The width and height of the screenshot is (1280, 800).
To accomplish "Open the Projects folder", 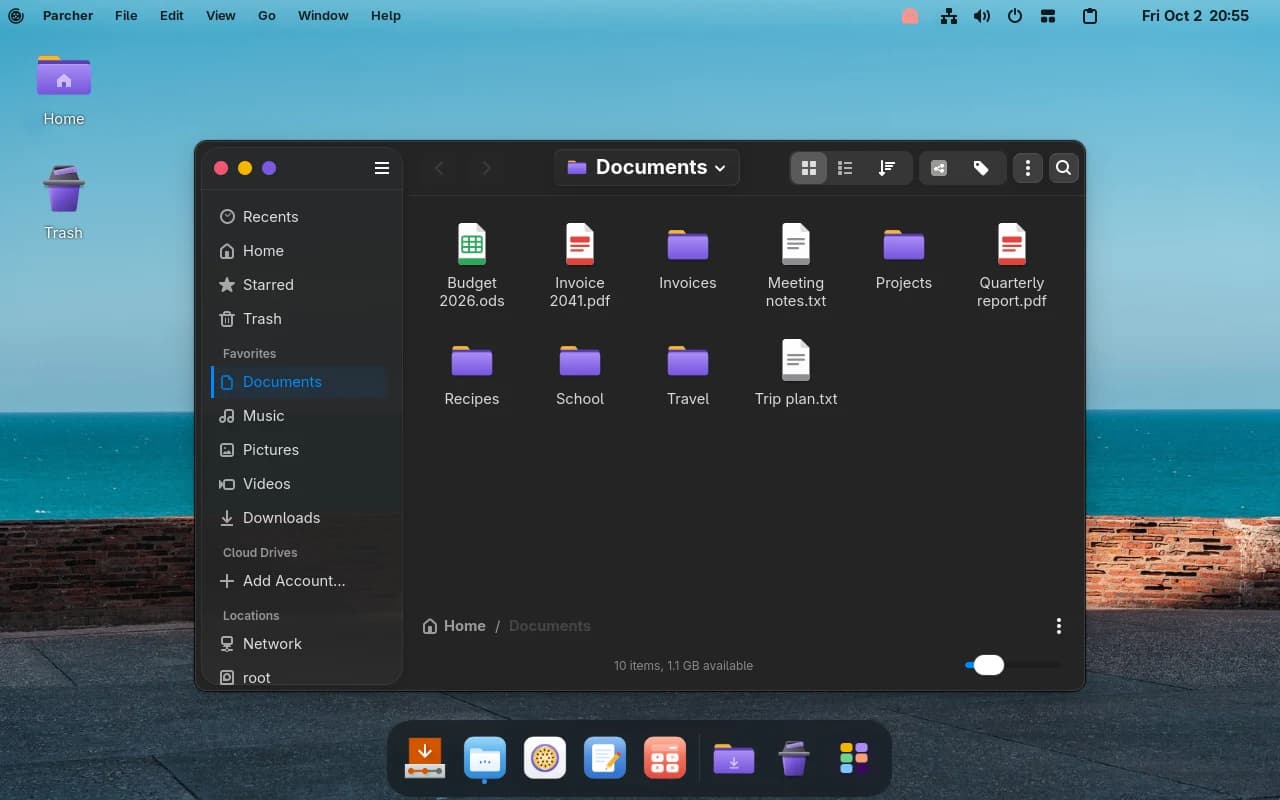I will click(x=904, y=258).
